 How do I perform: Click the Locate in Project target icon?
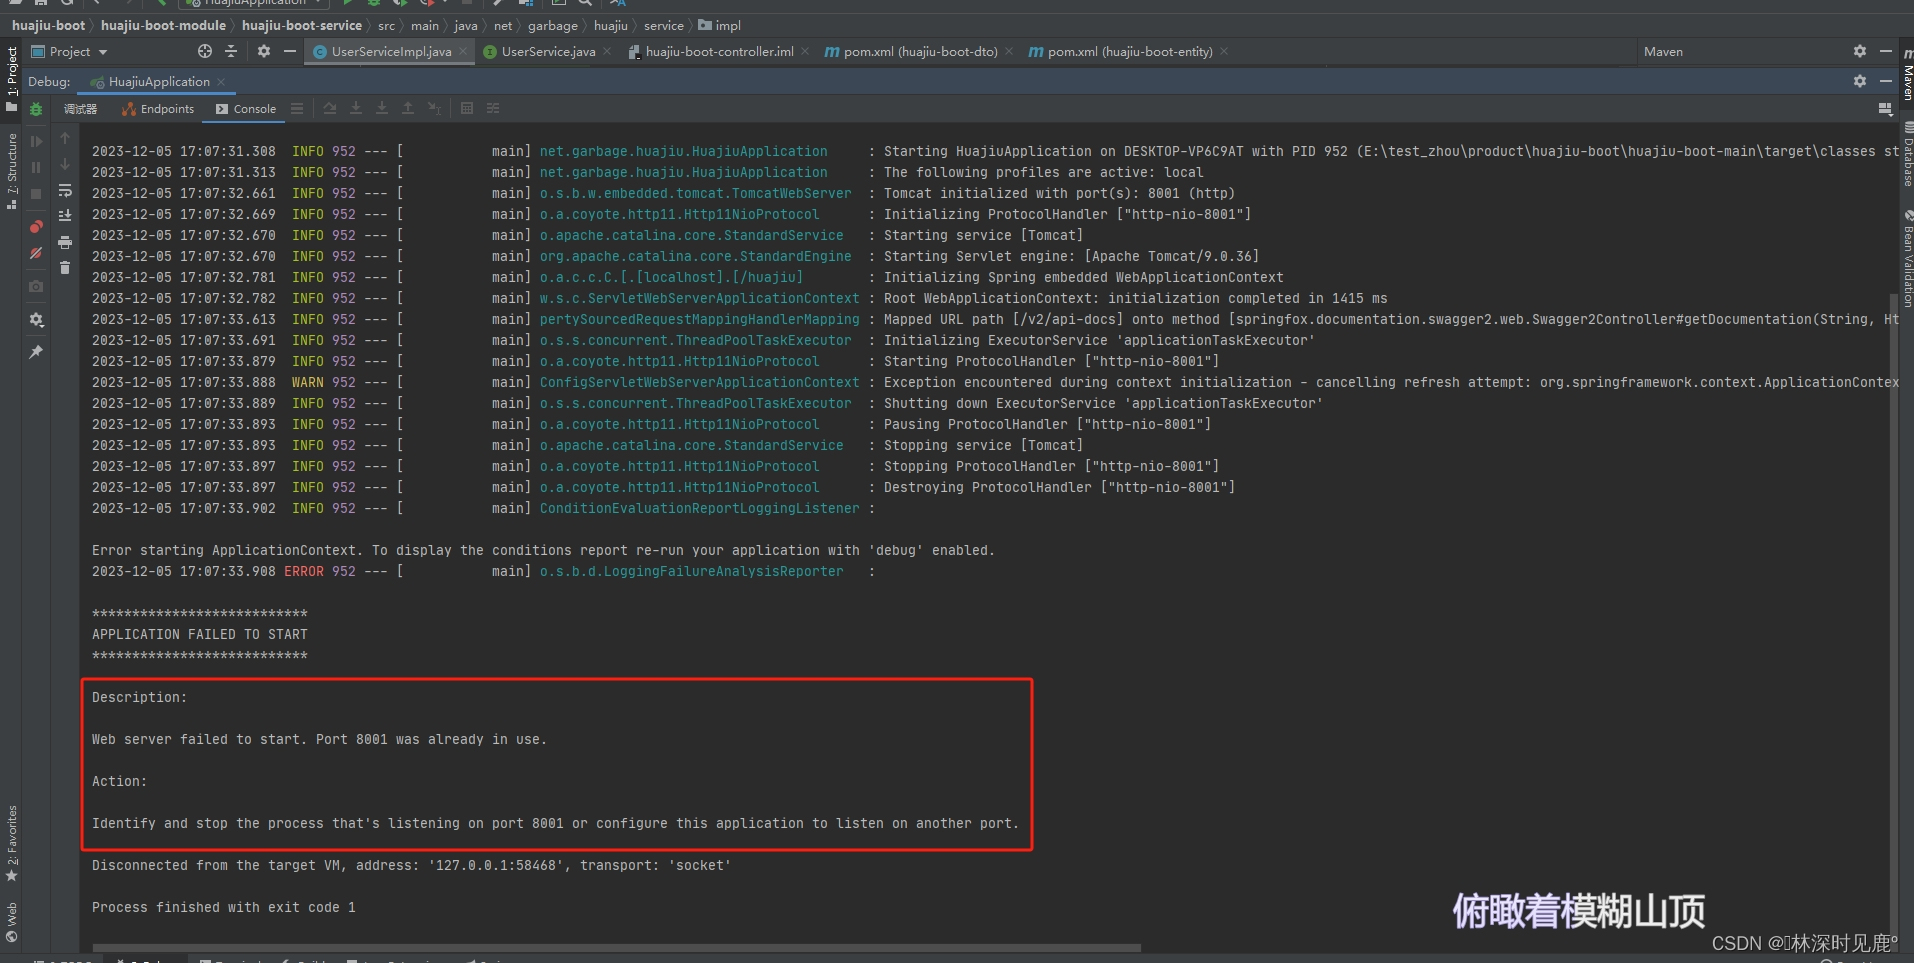pos(205,51)
